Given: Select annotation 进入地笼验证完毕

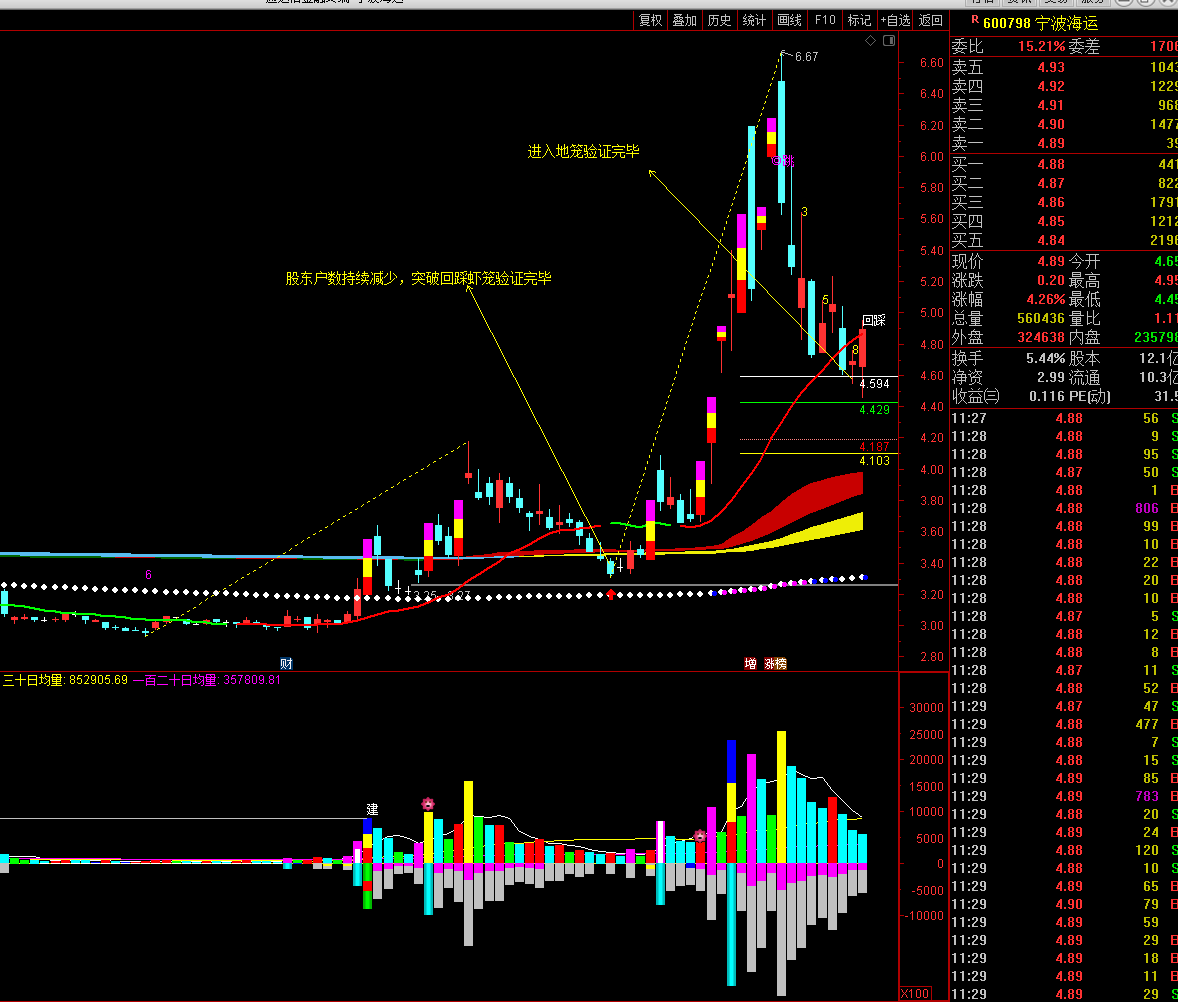Looking at the screenshot, I should (x=583, y=151).
